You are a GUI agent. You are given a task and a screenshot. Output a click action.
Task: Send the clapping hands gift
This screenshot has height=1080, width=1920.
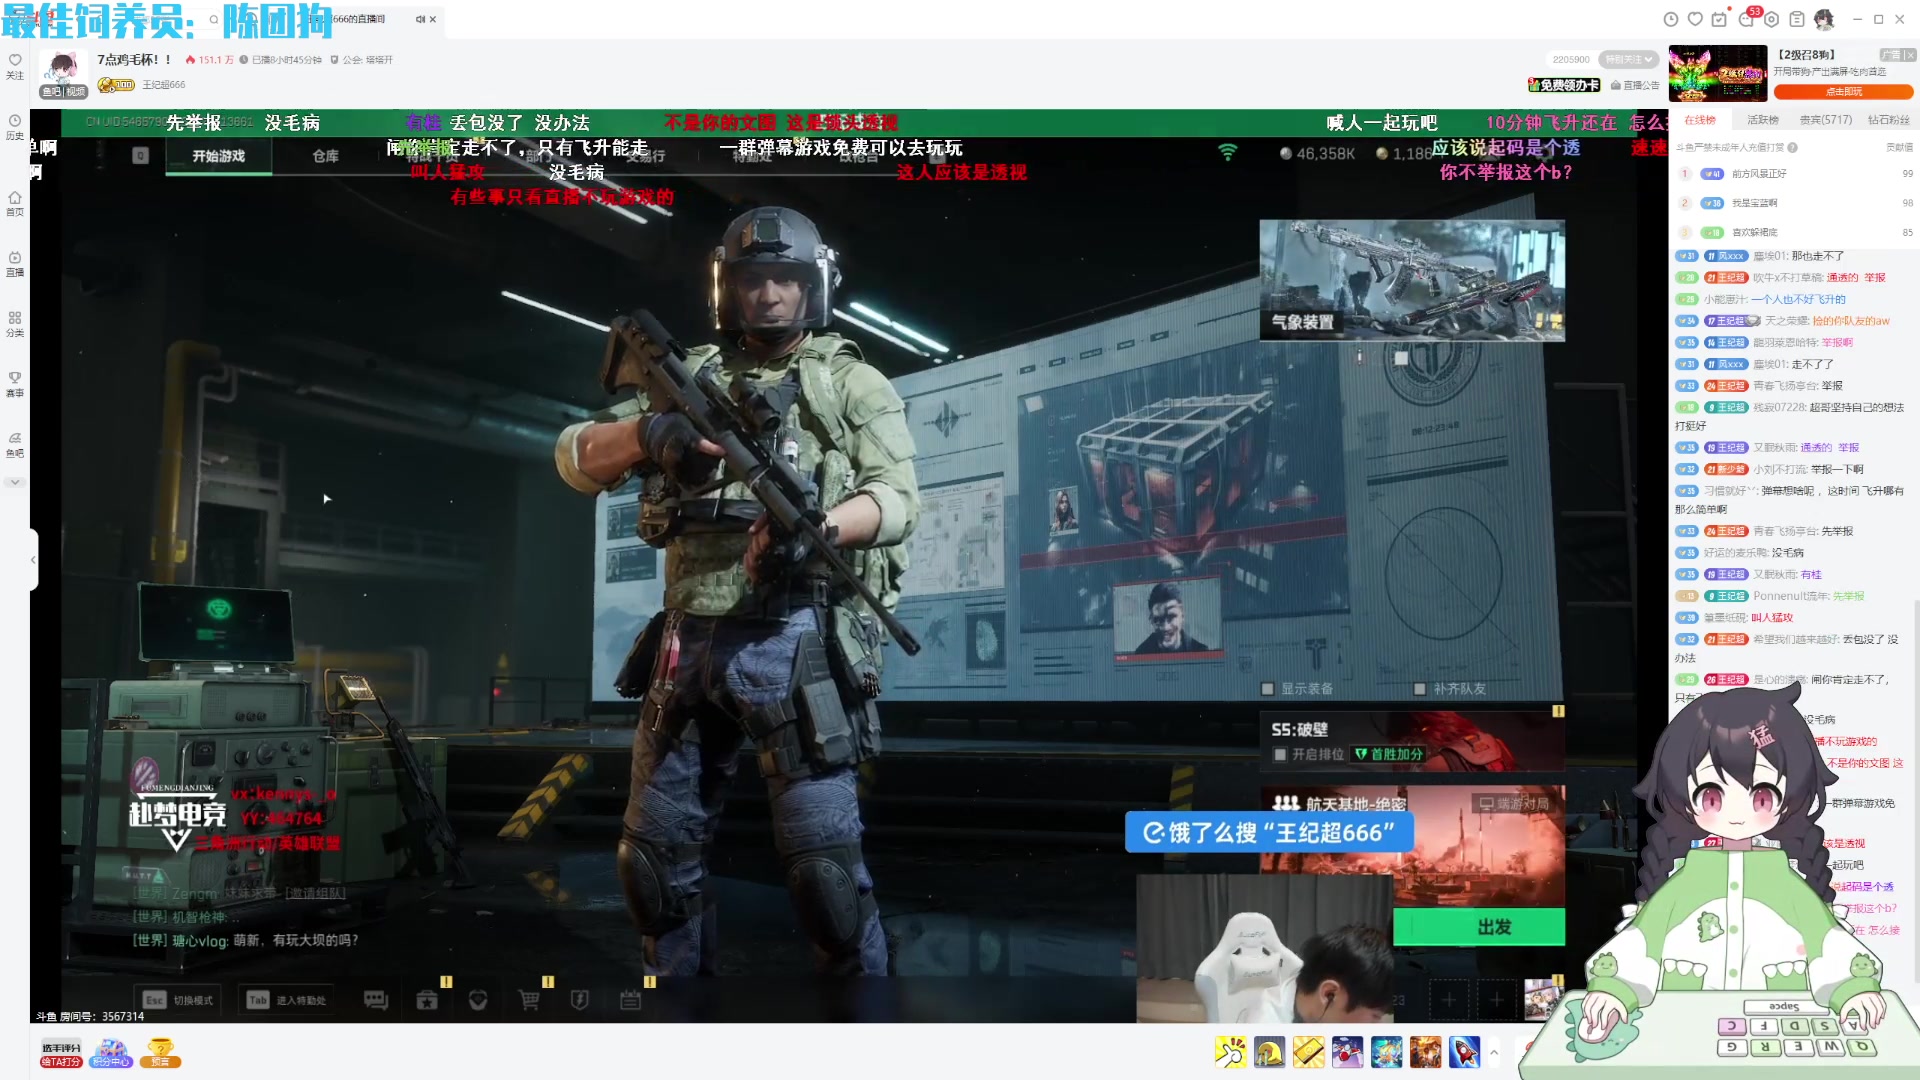coord(1231,1052)
